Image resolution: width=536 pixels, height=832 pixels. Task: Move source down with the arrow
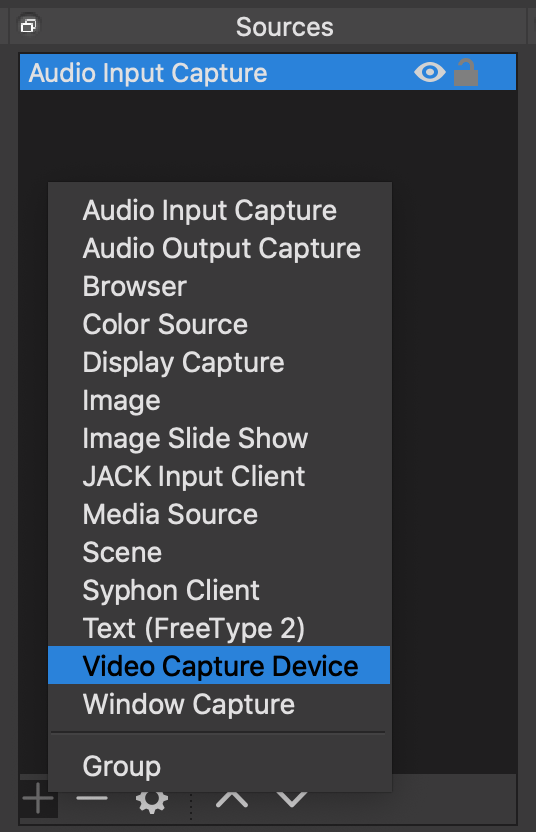(291, 799)
